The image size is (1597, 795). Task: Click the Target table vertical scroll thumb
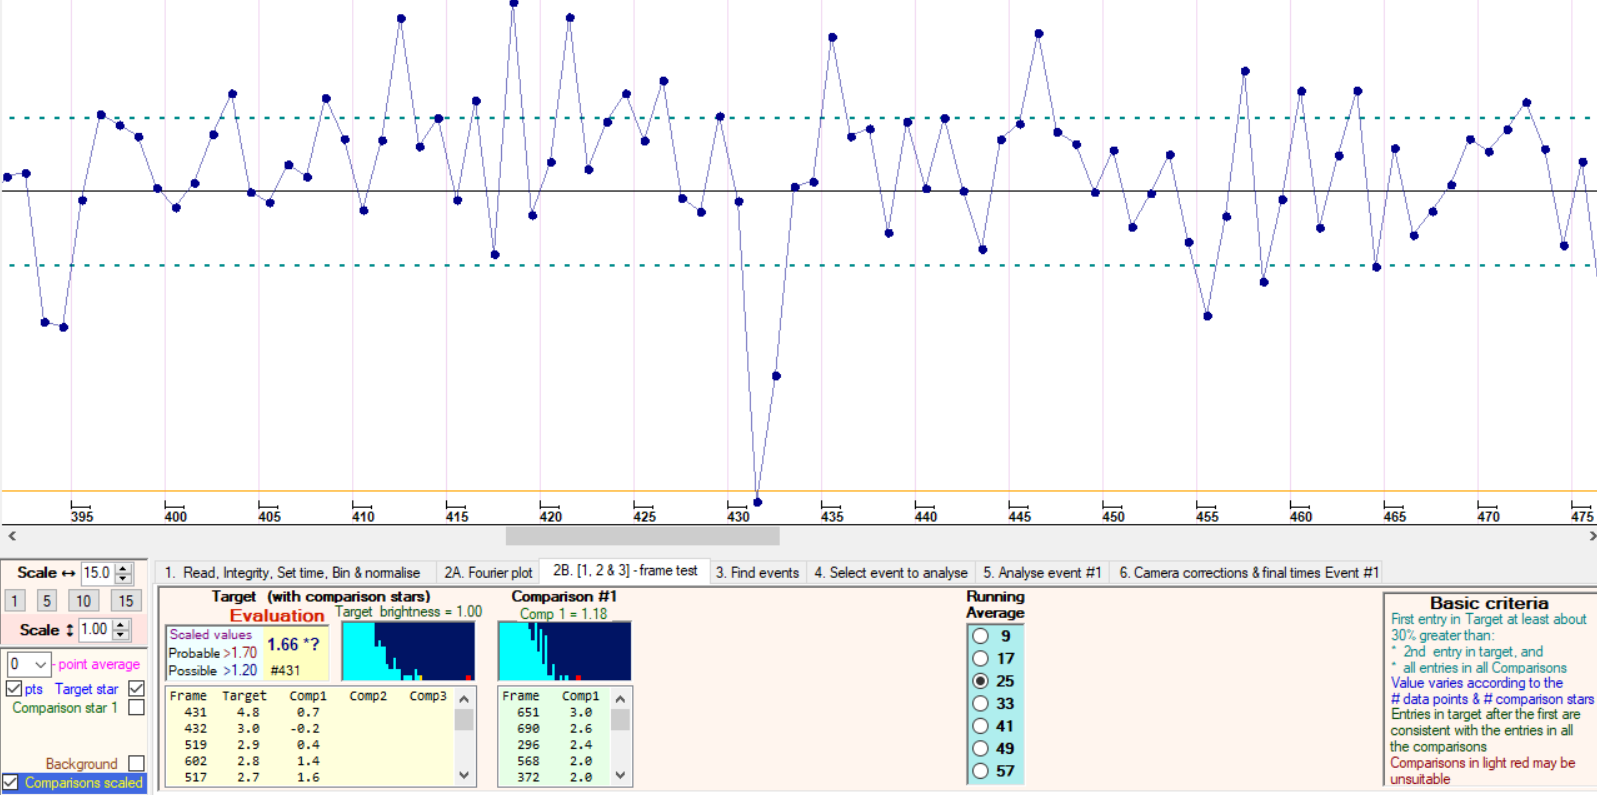pos(464,720)
